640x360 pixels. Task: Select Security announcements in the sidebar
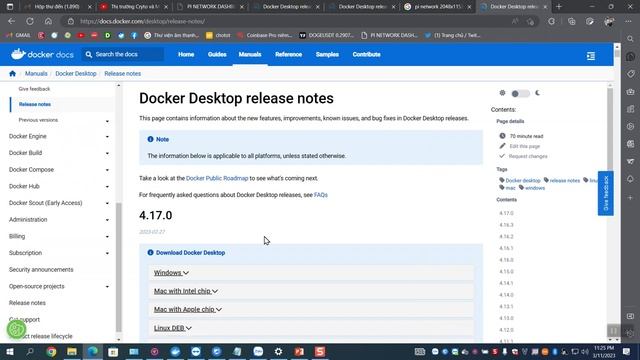41,270
